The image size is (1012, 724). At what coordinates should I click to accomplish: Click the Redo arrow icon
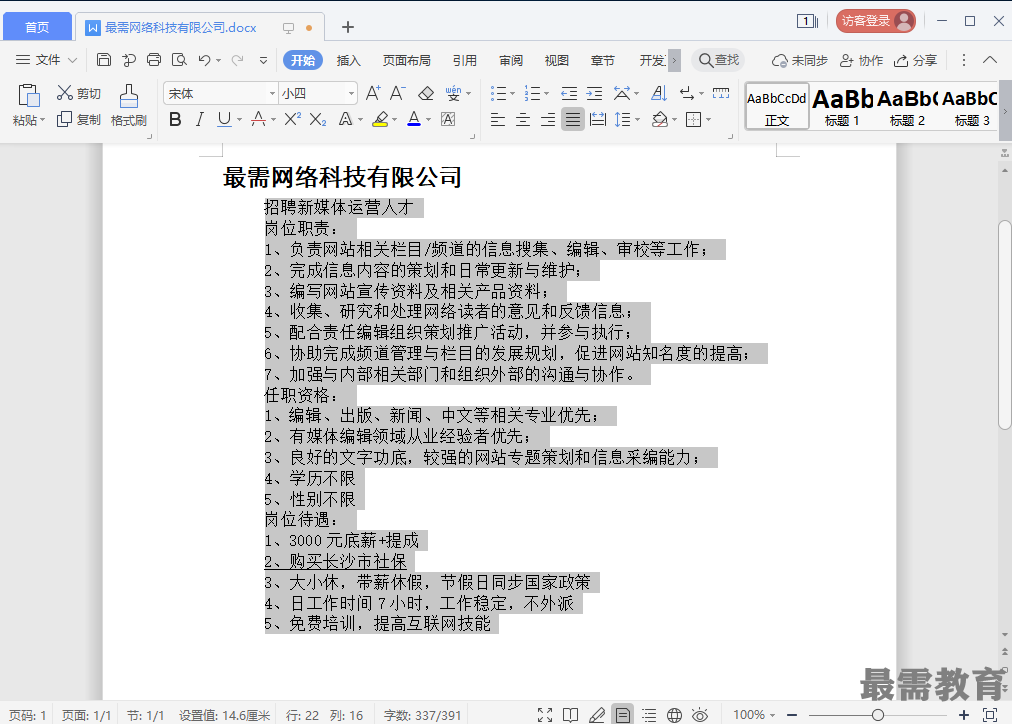click(238, 60)
